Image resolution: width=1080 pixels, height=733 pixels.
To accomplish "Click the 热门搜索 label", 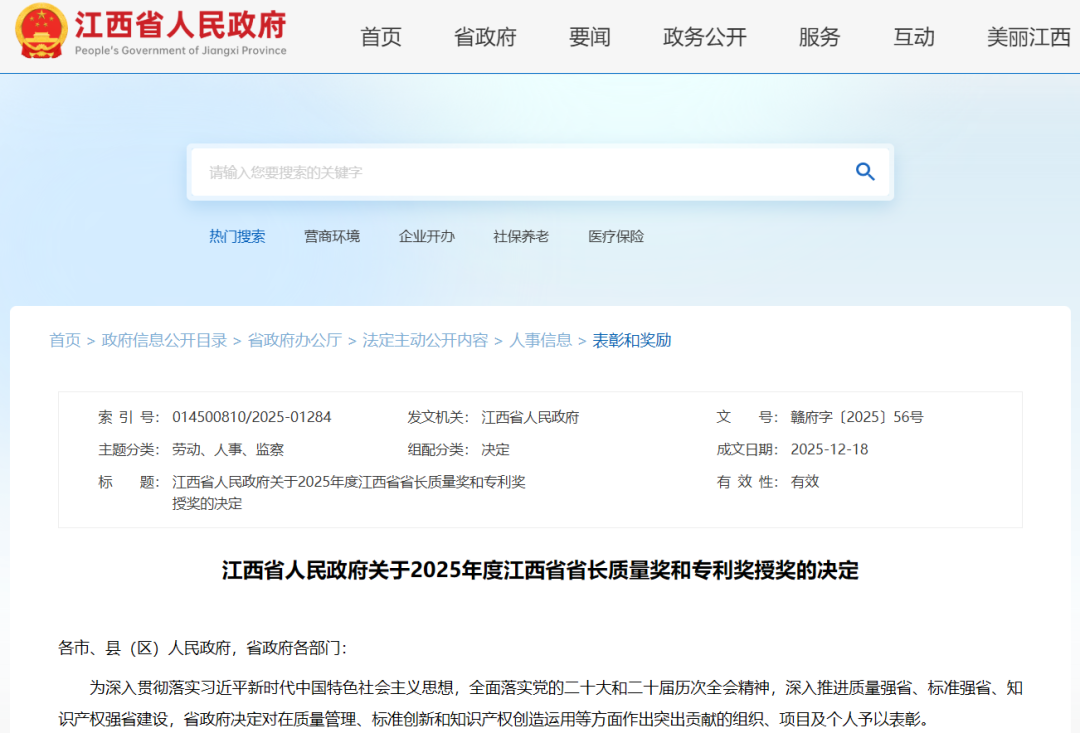I will click(x=237, y=236).
